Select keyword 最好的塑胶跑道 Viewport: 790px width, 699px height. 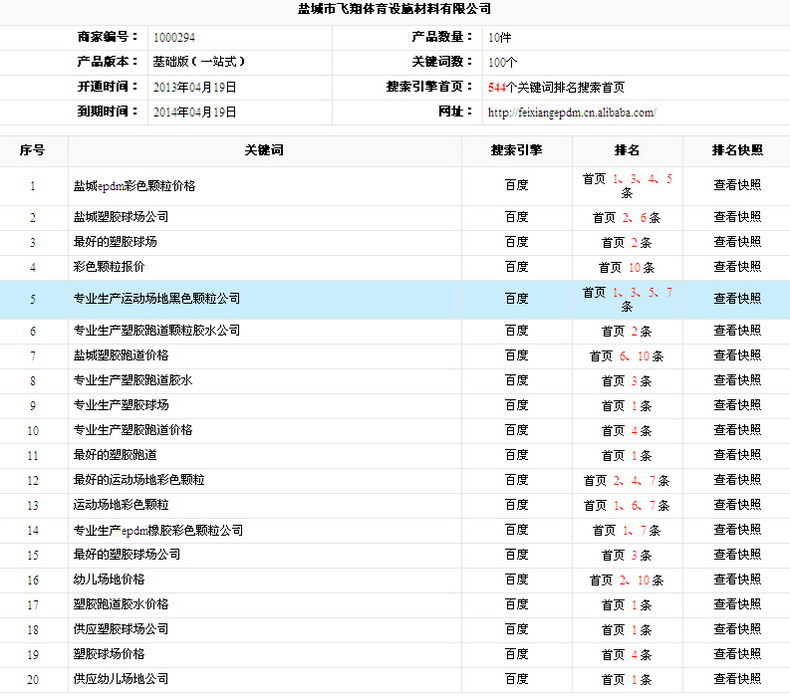click(x=115, y=455)
